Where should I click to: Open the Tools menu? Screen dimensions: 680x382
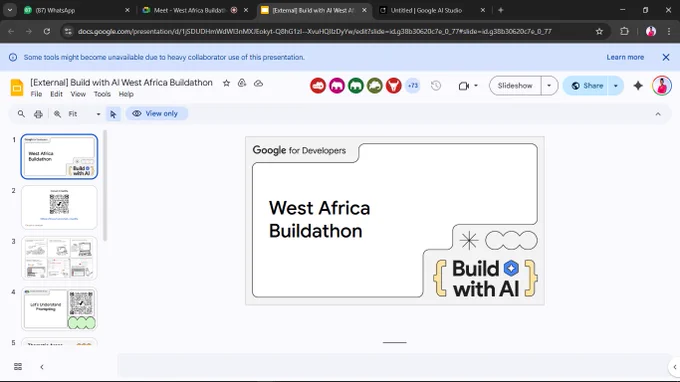102,94
